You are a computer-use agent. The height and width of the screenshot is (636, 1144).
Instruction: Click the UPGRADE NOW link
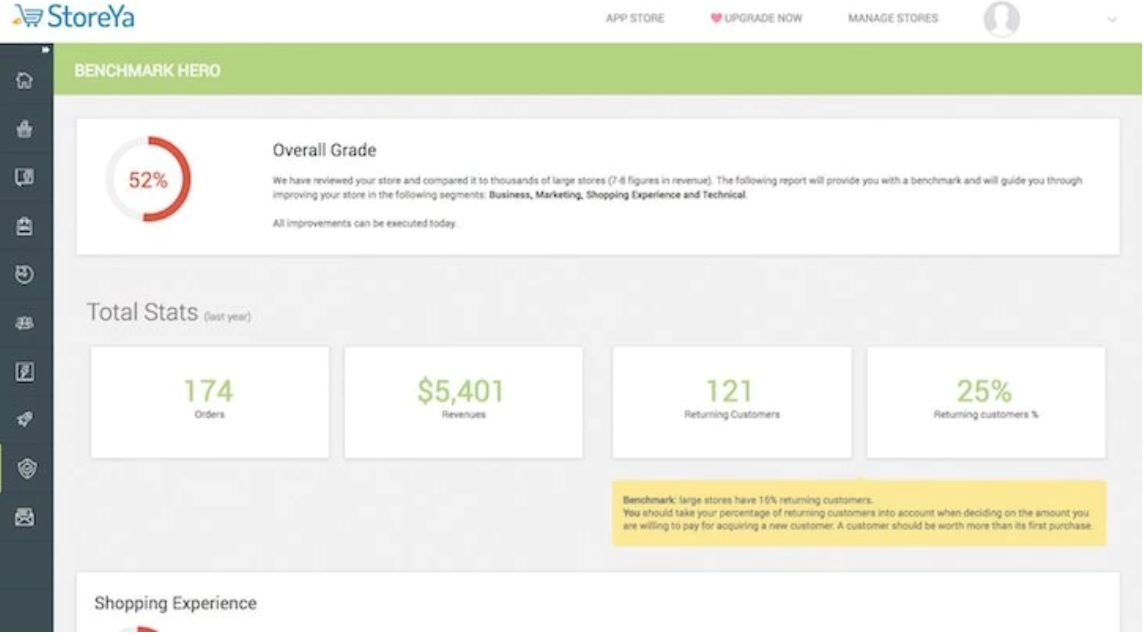756,19
